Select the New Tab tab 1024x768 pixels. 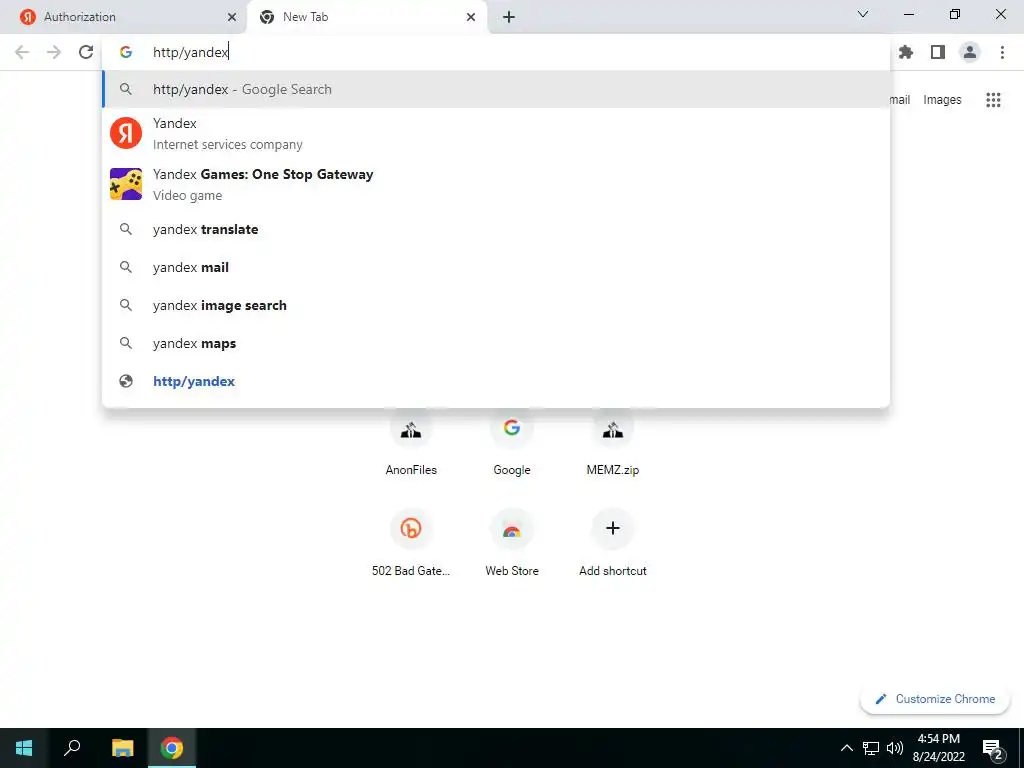(x=366, y=17)
